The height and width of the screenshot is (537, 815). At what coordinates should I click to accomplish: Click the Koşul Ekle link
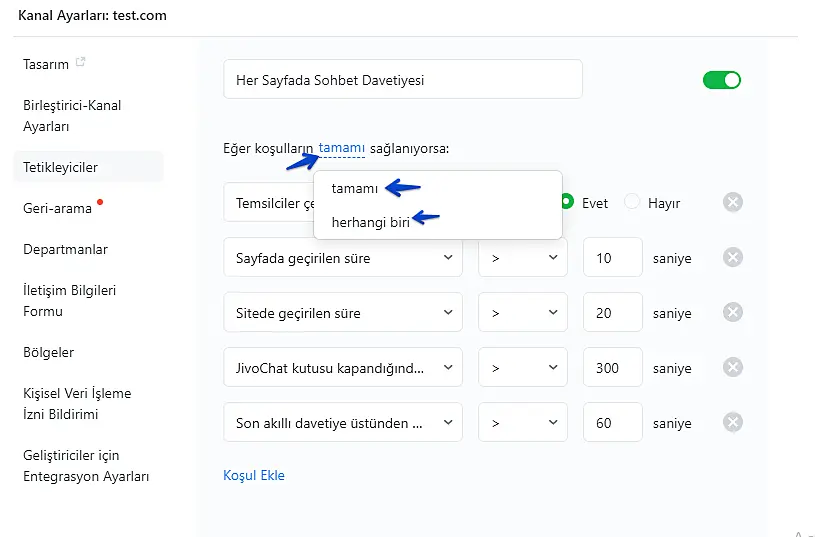tap(254, 475)
